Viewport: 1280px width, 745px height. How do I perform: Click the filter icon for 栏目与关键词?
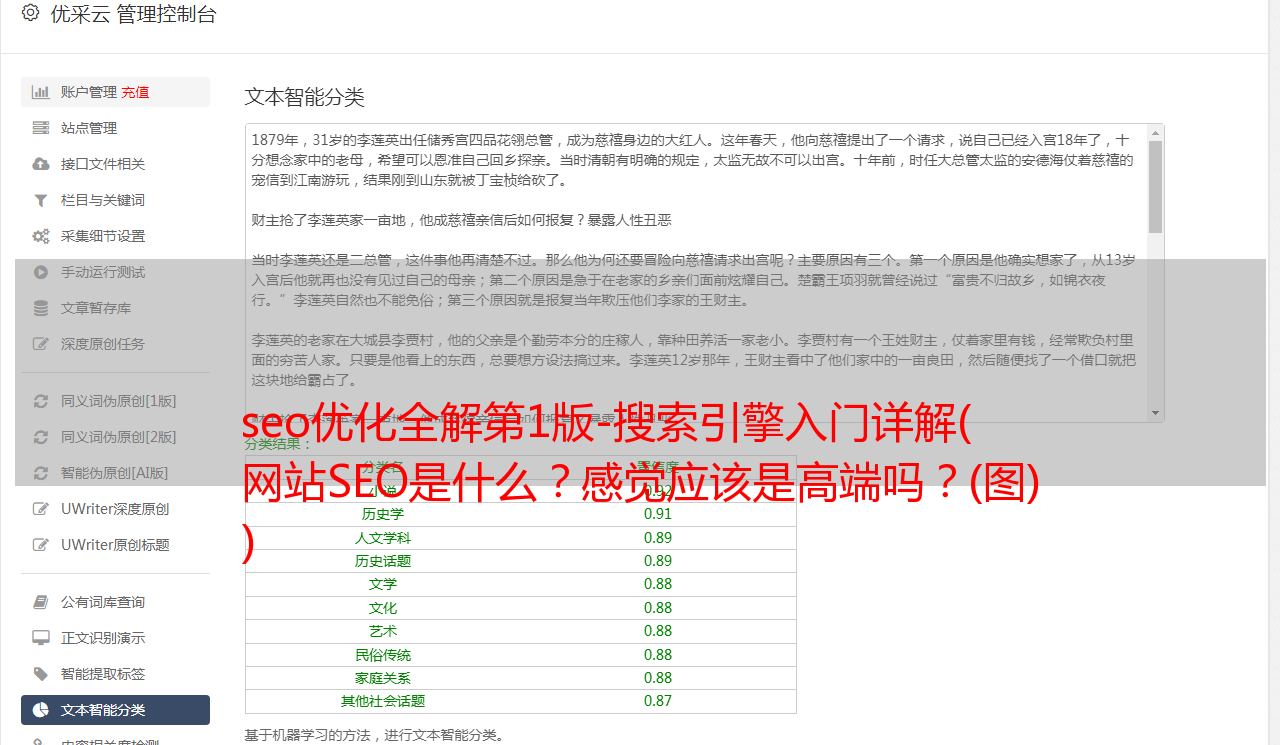pos(41,200)
